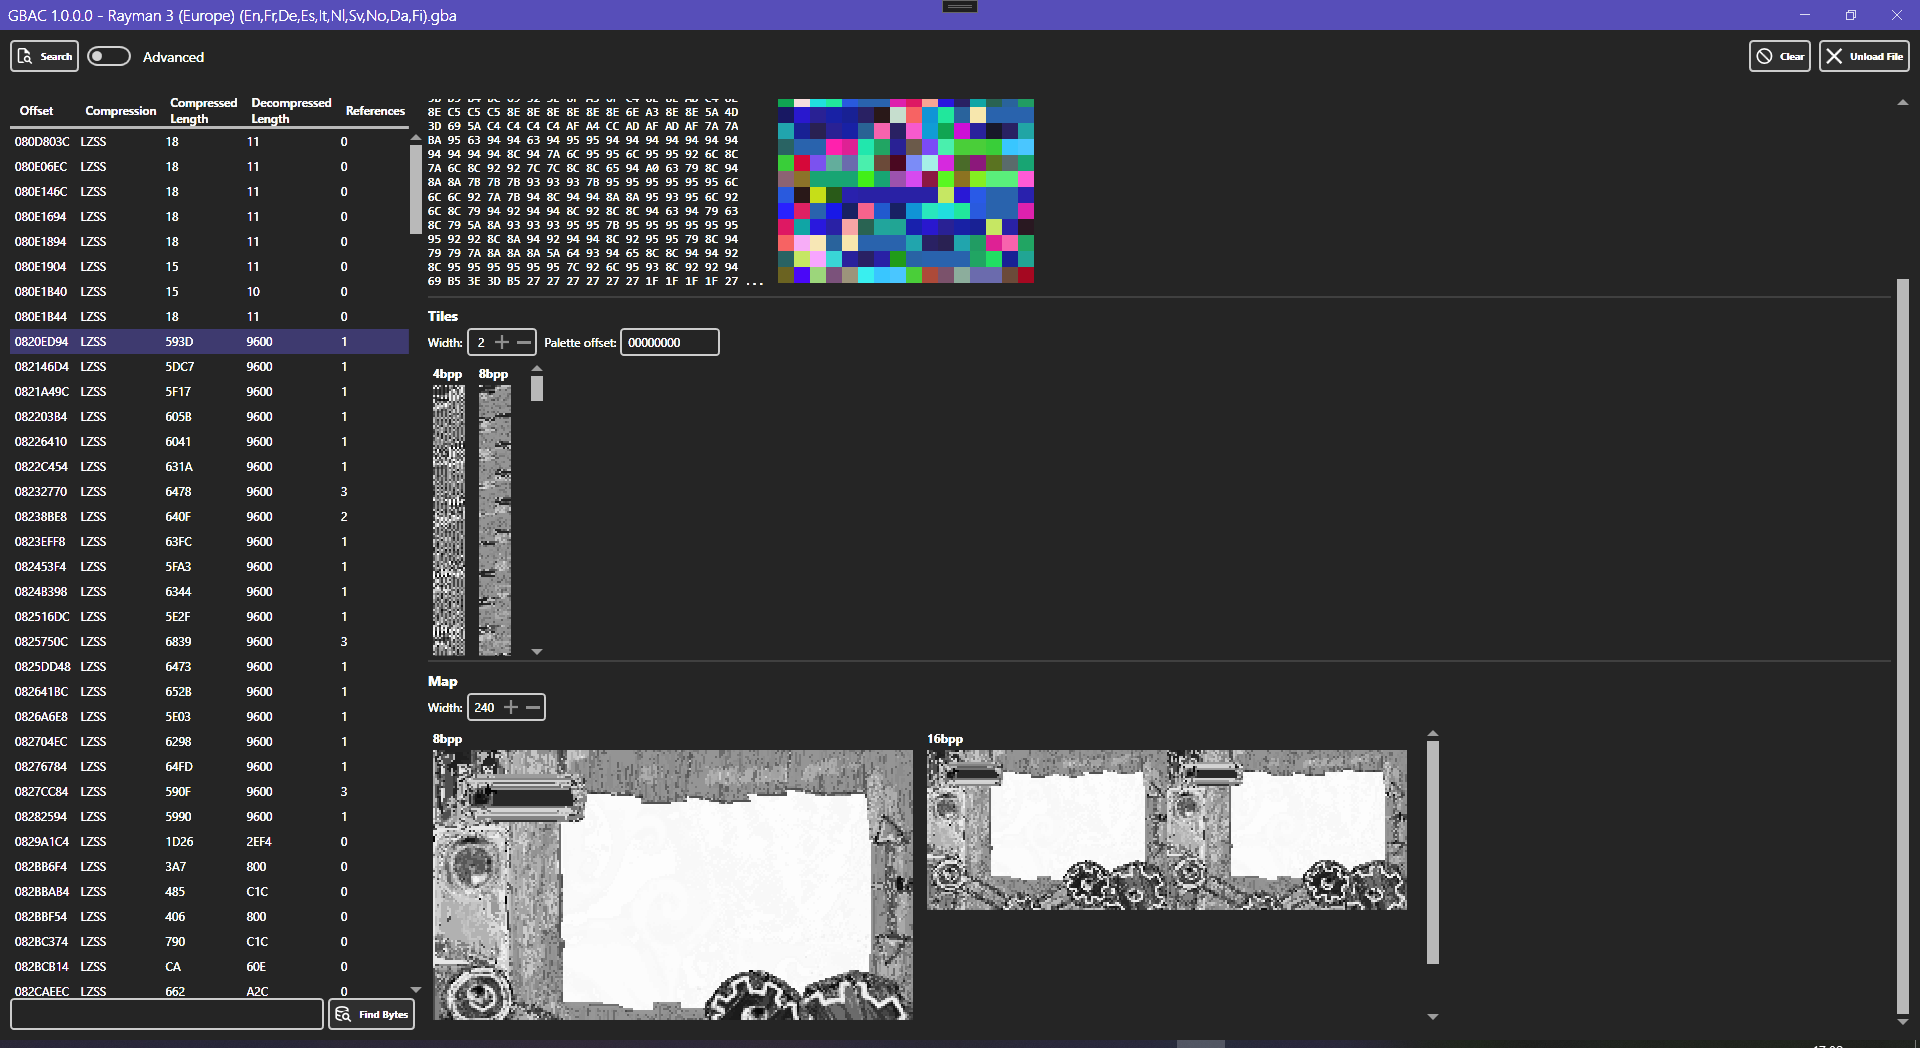1920x1048 pixels.
Task: Select row with offset 082146D4
Action: tap(209, 367)
